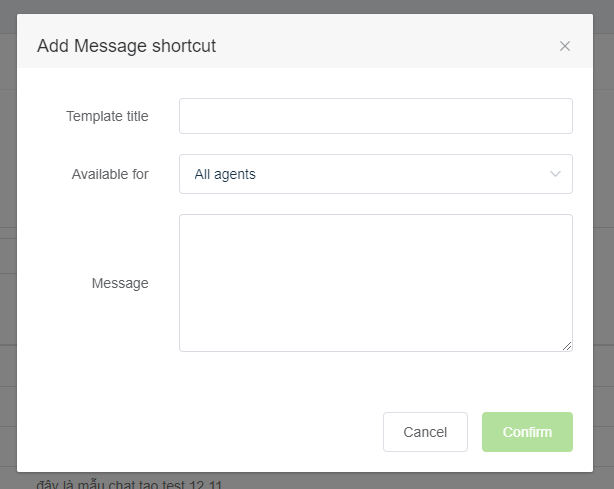Click the dimmed backdrop left of the dialog
Viewport: 614px width, 489px height.
pos(8,250)
